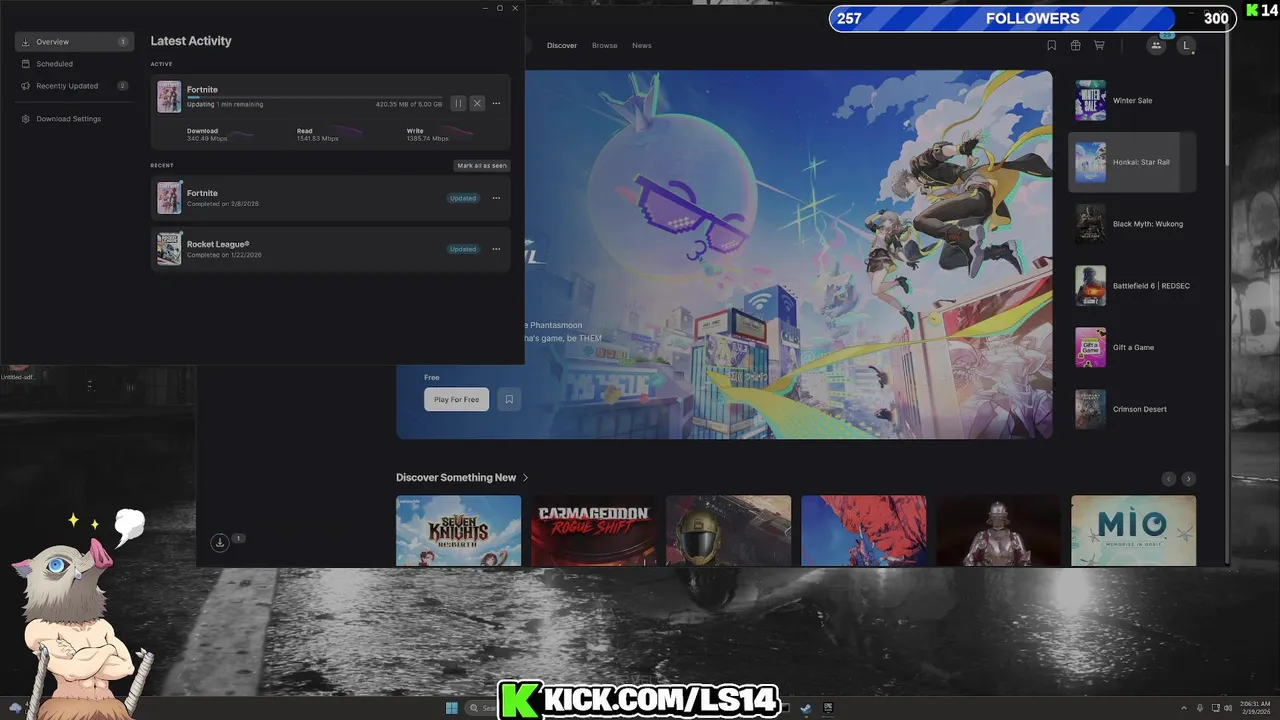Click Mark all as seen
Image resolution: width=1280 pixels, height=720 pixels.
tap(482, 166)
